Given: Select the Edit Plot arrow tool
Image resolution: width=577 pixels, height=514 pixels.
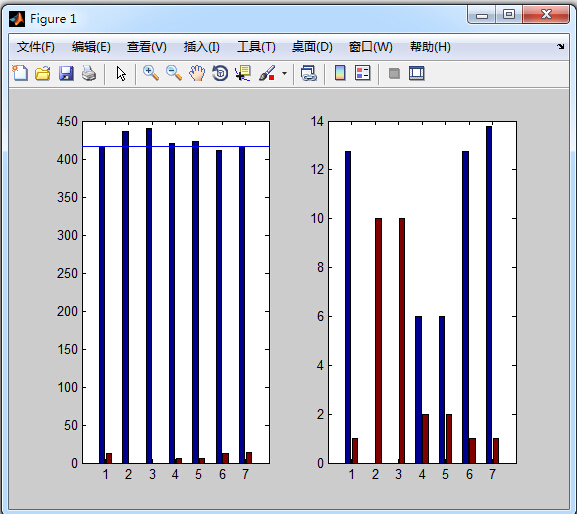Looking at the screenshot, I should click(x=121, y=74).
